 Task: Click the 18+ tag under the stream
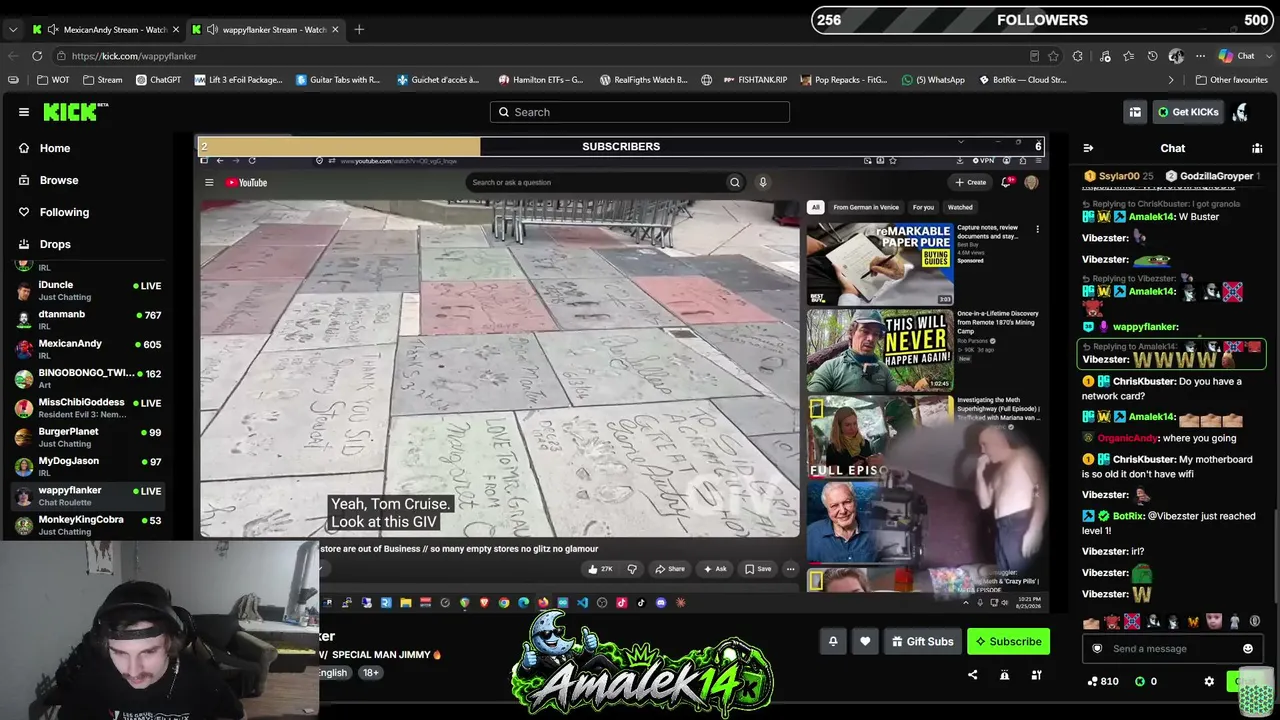click(x=370, y=672)
